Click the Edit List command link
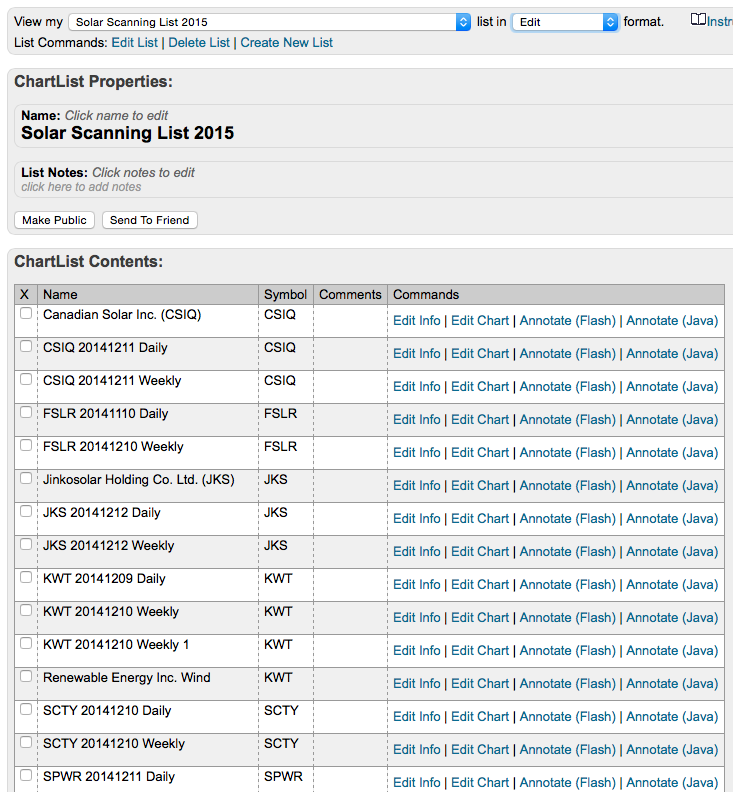The width and height of the screenshot is (733, 792). pos(135,43)
